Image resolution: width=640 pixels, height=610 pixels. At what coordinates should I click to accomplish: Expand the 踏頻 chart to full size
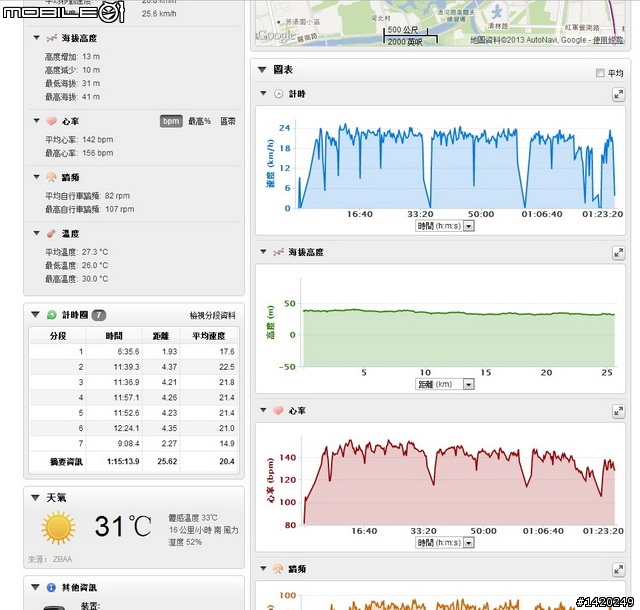pyautogui.click(x=619, y=570)
